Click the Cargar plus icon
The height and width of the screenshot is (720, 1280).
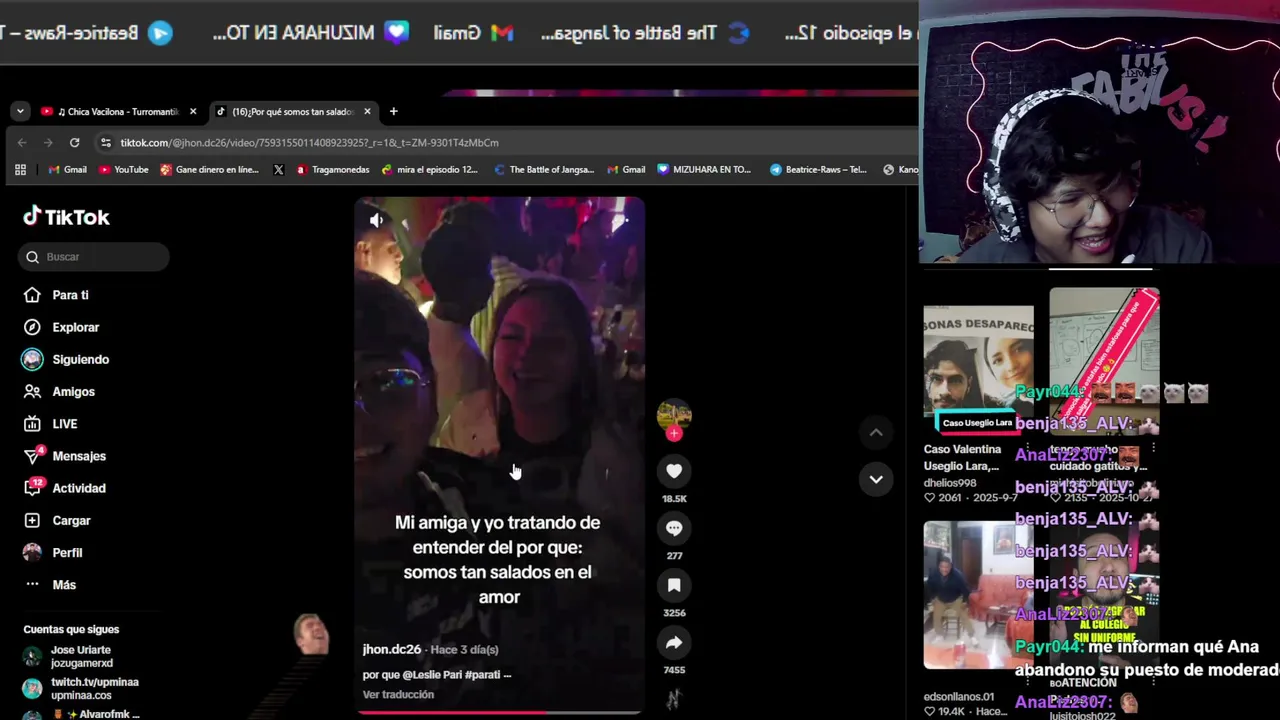coord(32,520)
